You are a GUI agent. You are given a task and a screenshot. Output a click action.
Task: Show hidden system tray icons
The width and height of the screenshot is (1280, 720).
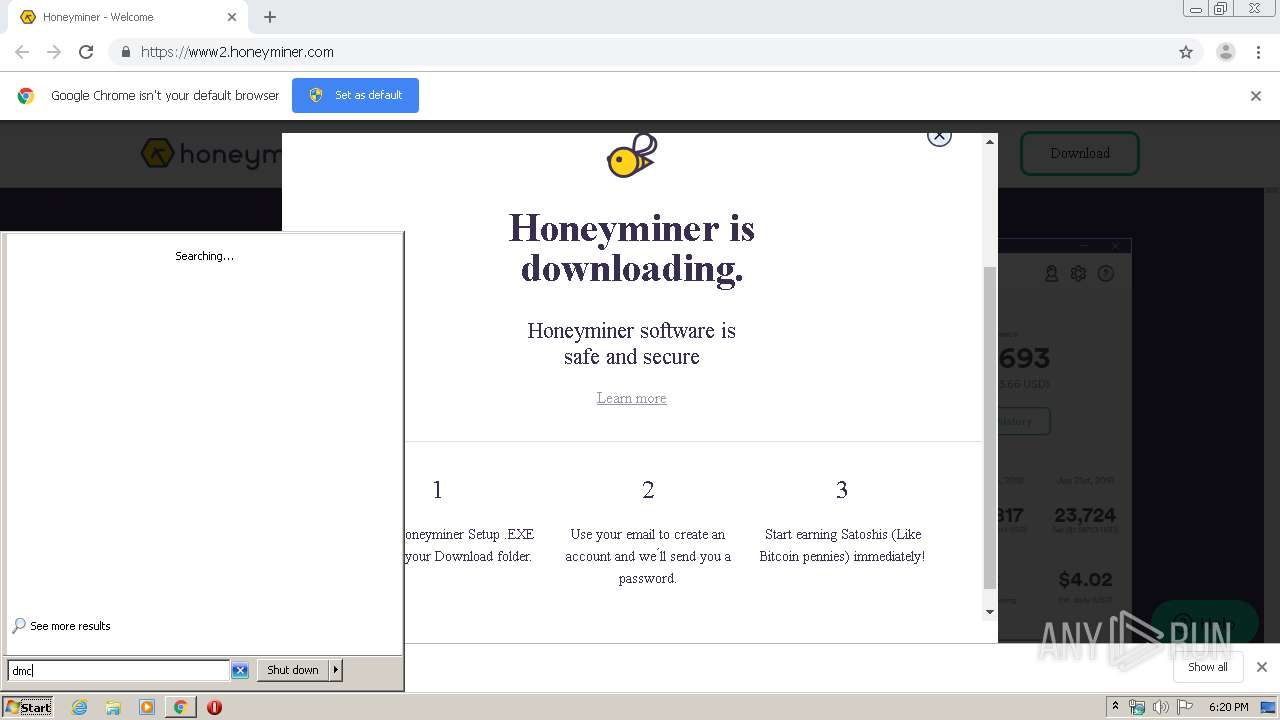point(1115,707)
